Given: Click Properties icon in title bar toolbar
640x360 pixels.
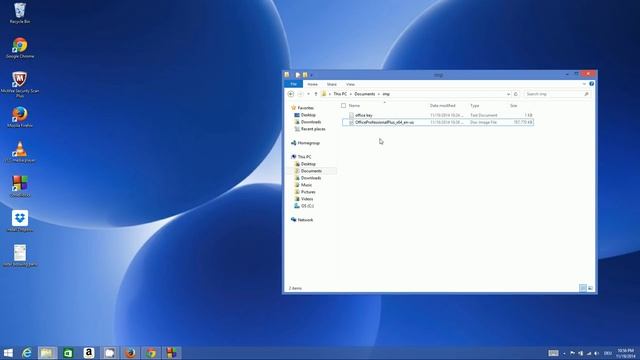Looking at the screenshot, I should pyautogui.click(x=298, y=75).
